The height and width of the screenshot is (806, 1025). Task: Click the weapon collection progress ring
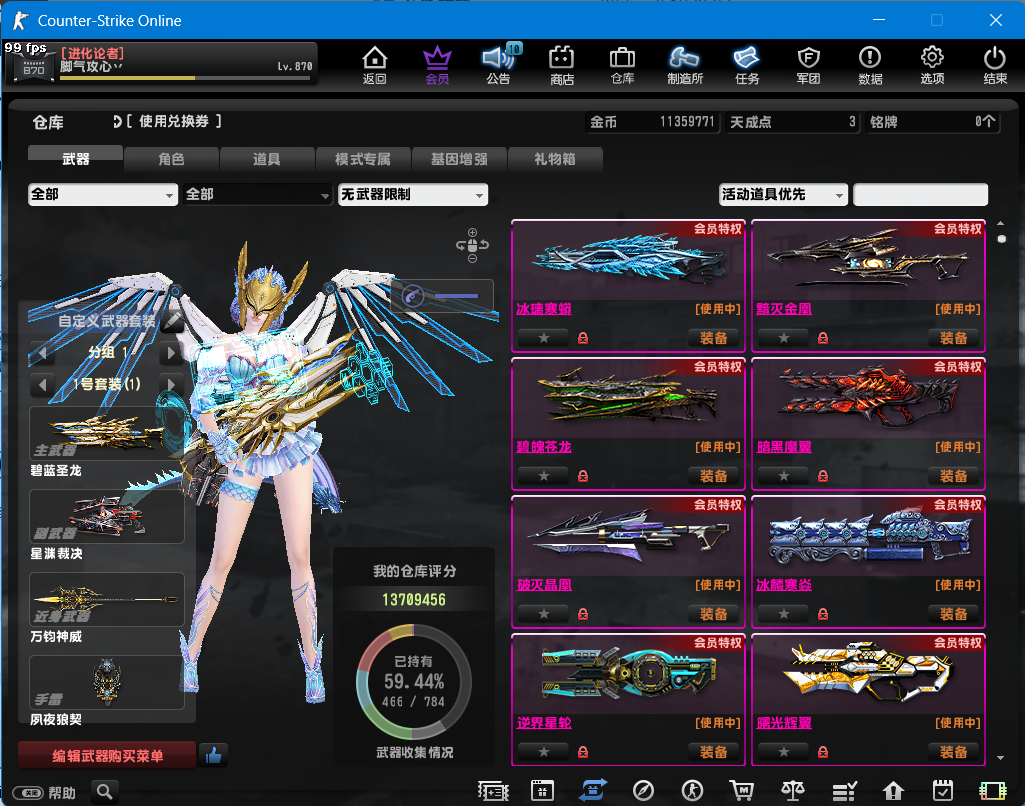pyautogui.click(x=414, y=682)
